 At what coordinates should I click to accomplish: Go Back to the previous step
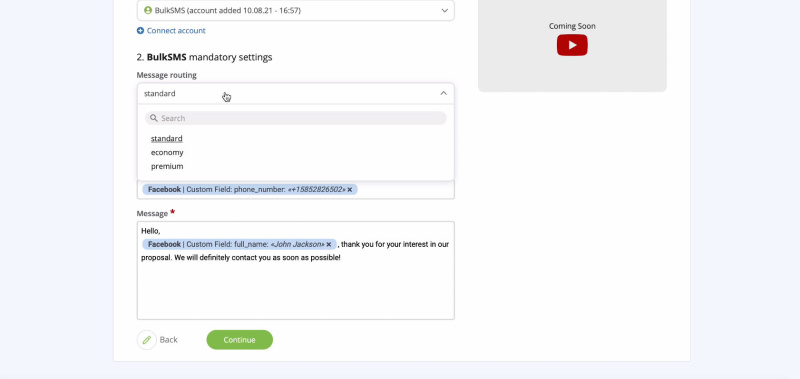168,340
